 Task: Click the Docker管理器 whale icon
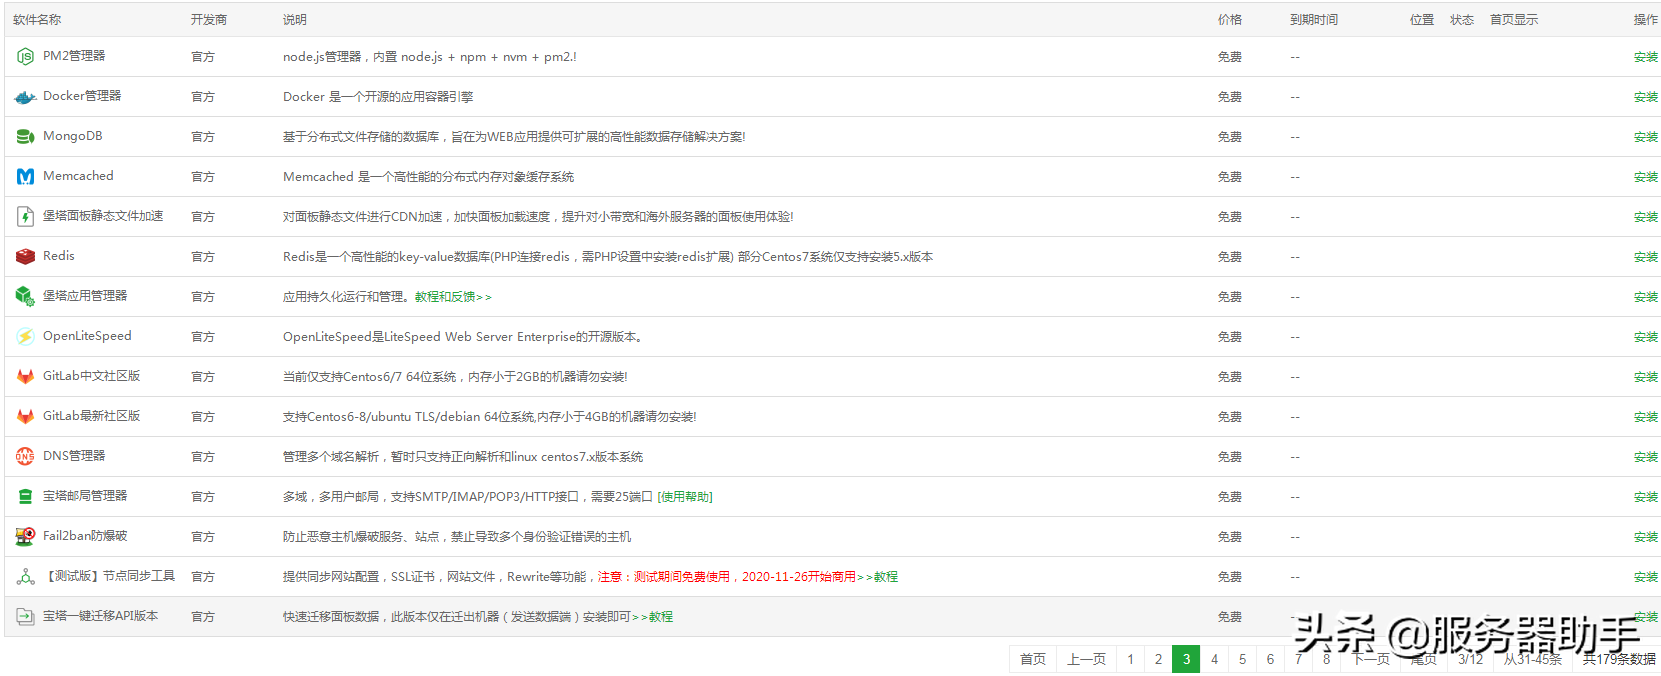[25, 97]
